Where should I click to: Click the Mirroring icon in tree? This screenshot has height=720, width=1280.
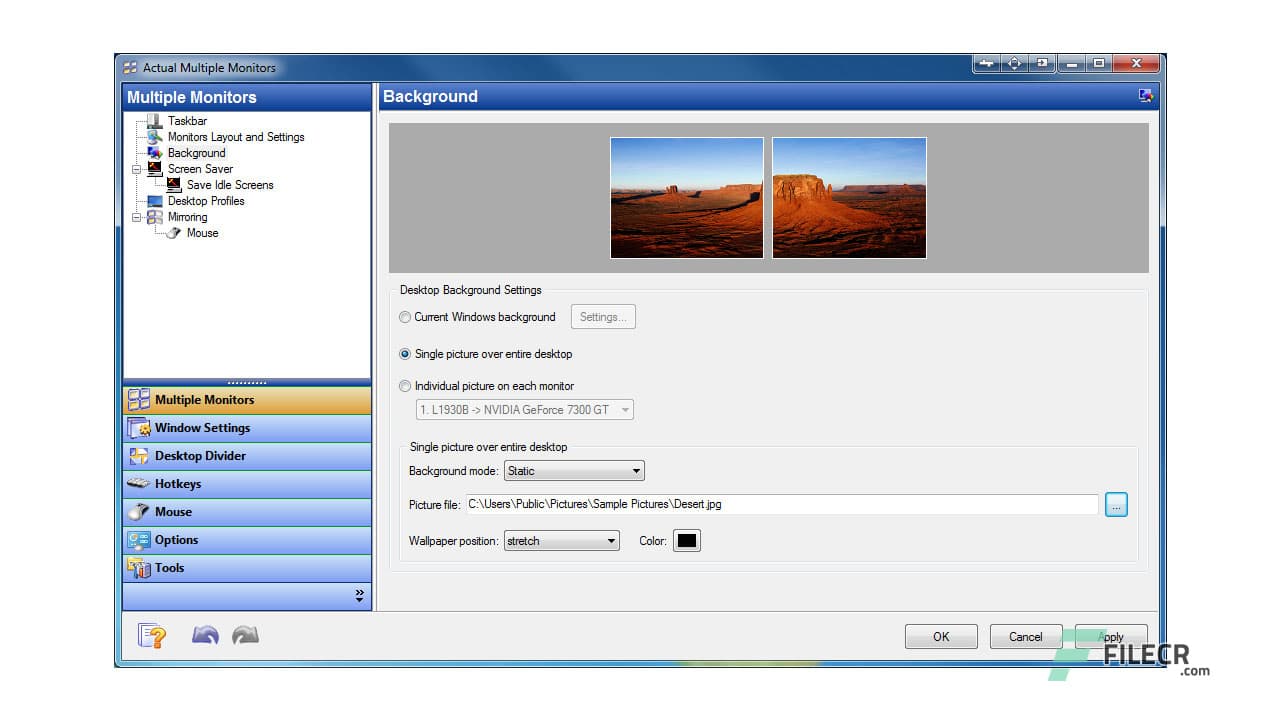pos(154,217)
